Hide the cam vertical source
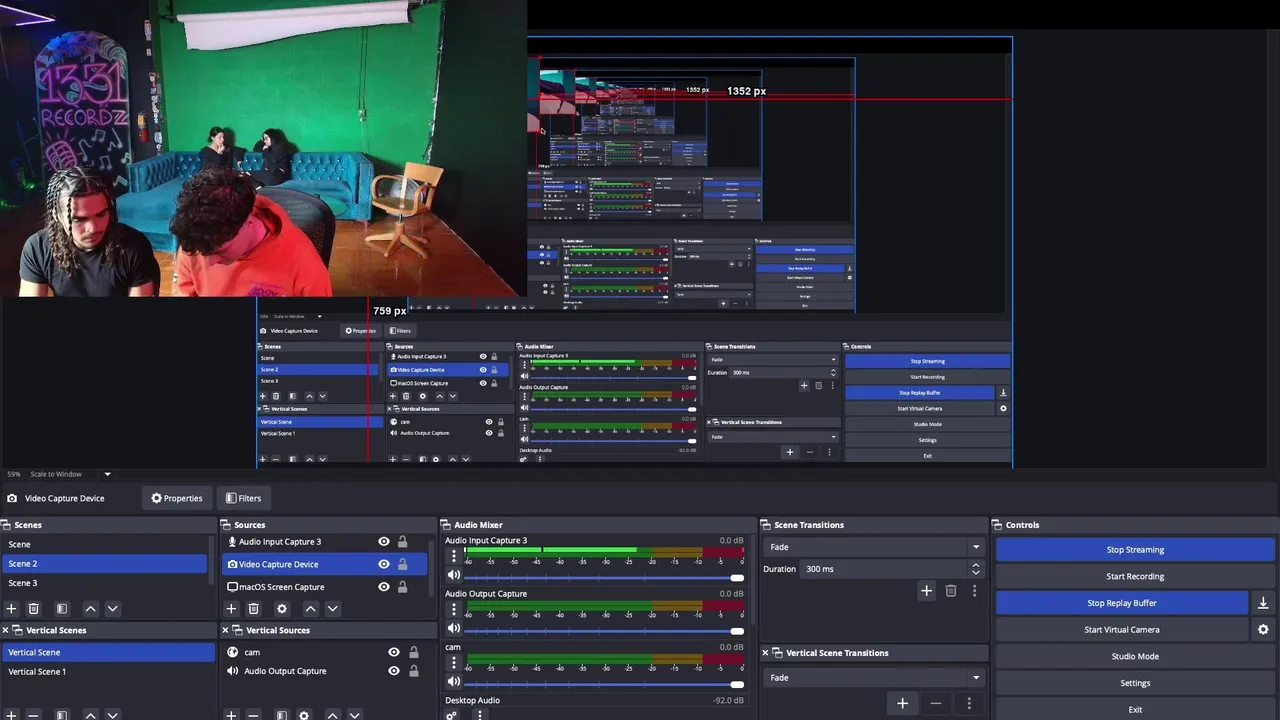This screenshot has height=720, width=1280. tap(394, 652)
